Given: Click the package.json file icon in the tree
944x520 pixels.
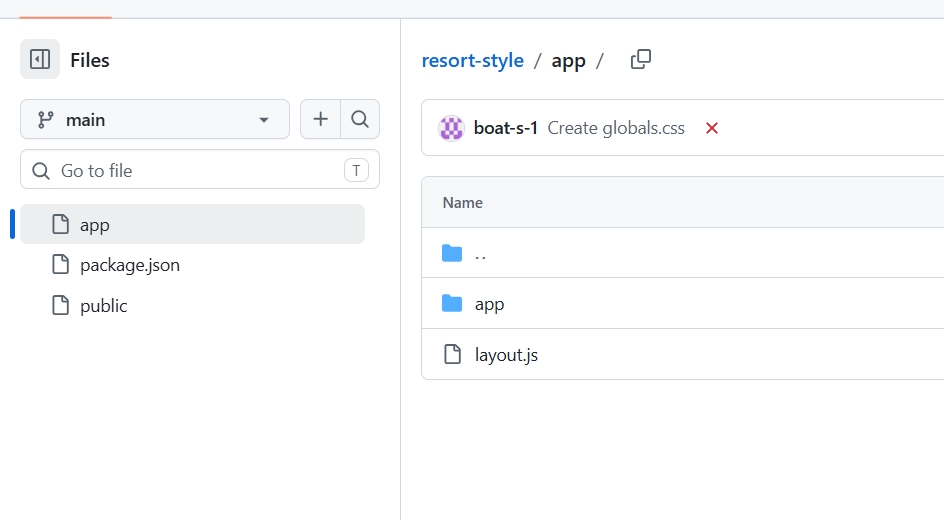Looking at the screenshot, I should click(60, 264).
